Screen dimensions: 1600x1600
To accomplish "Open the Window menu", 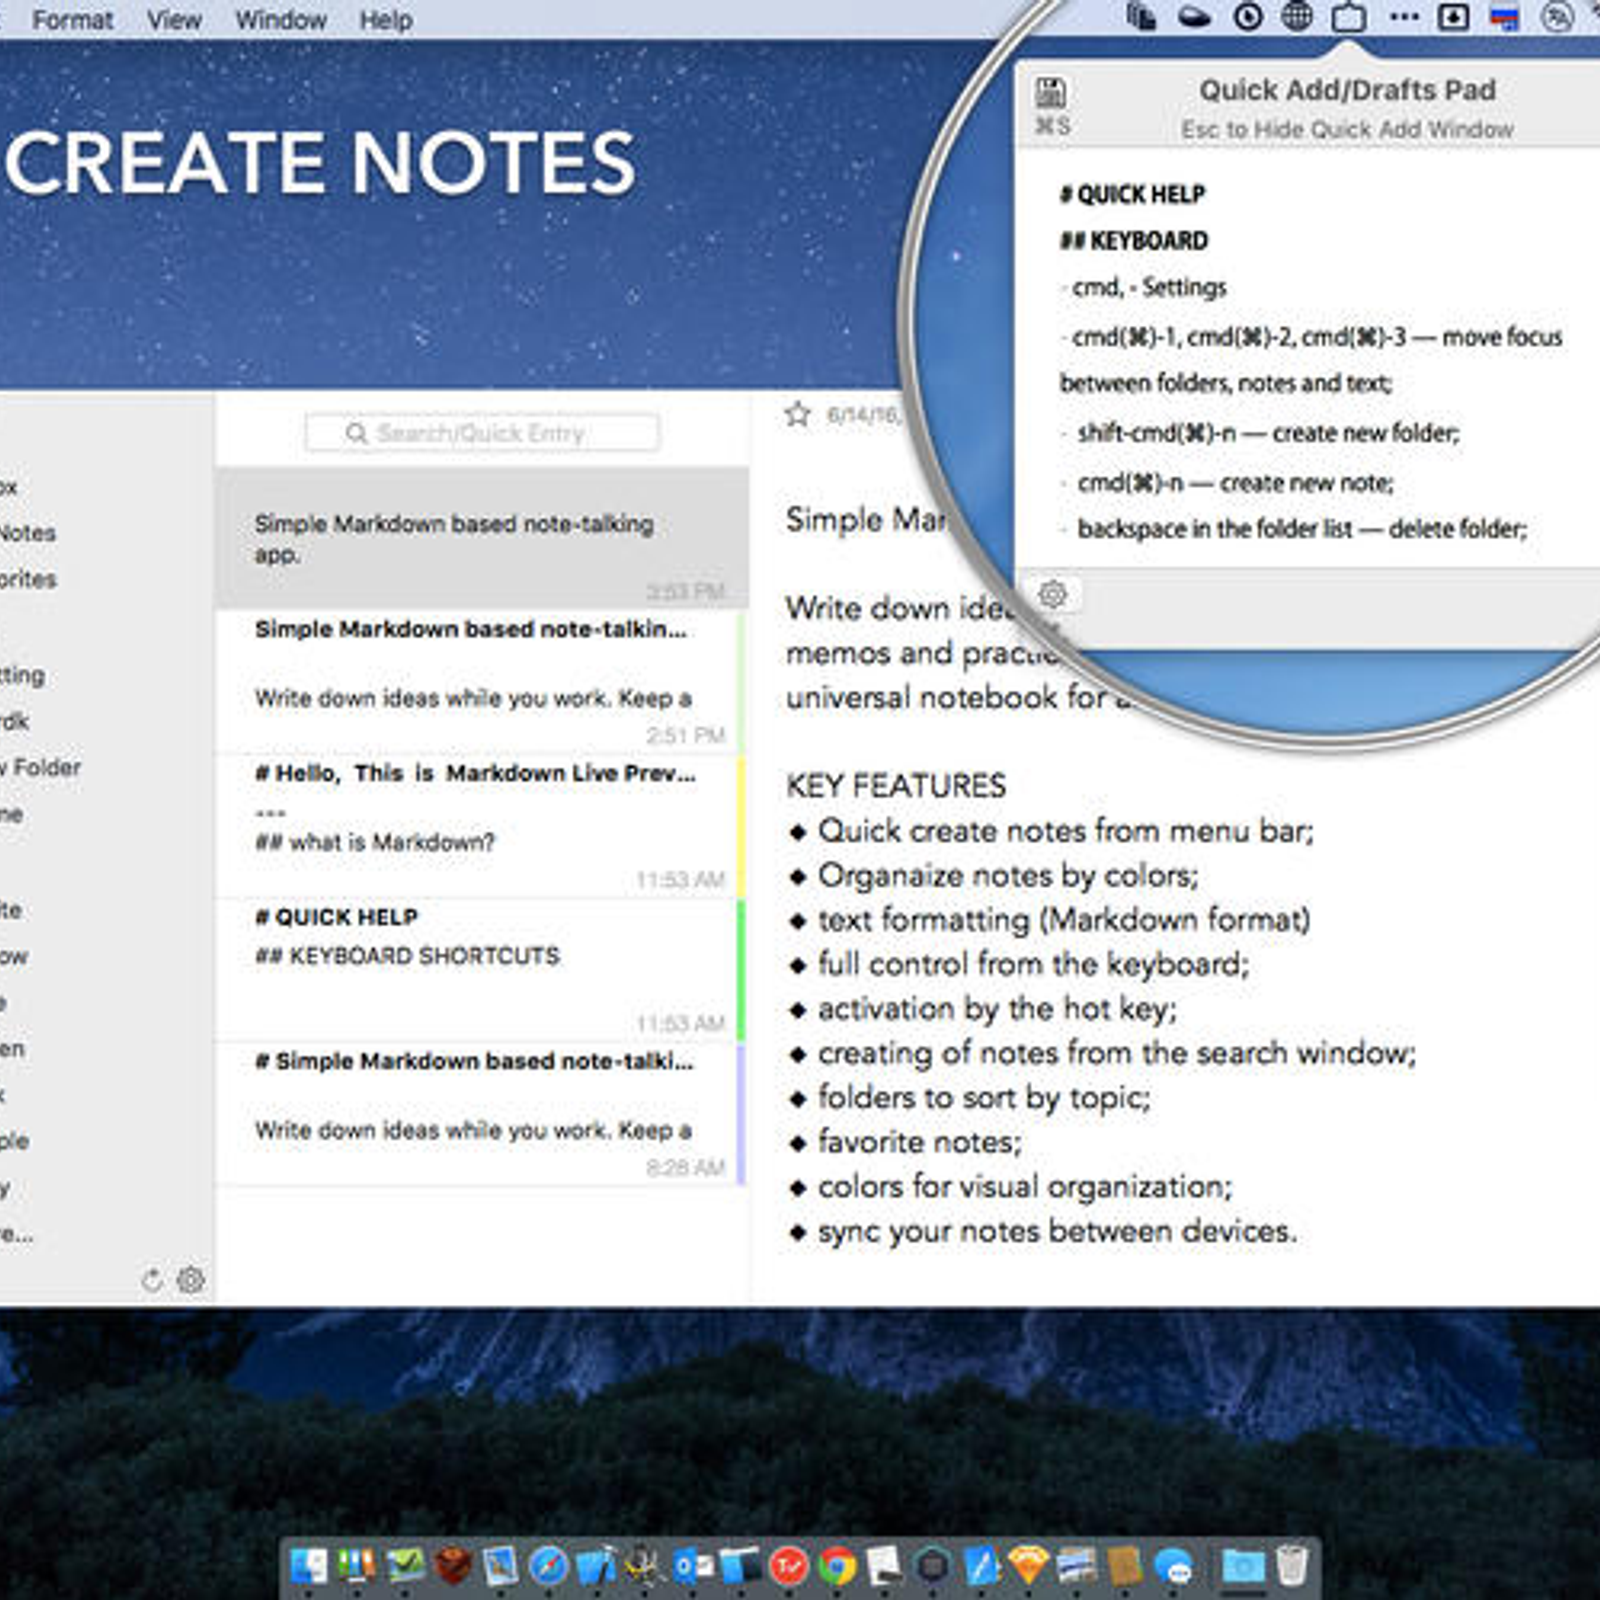I will pos(281,20).
